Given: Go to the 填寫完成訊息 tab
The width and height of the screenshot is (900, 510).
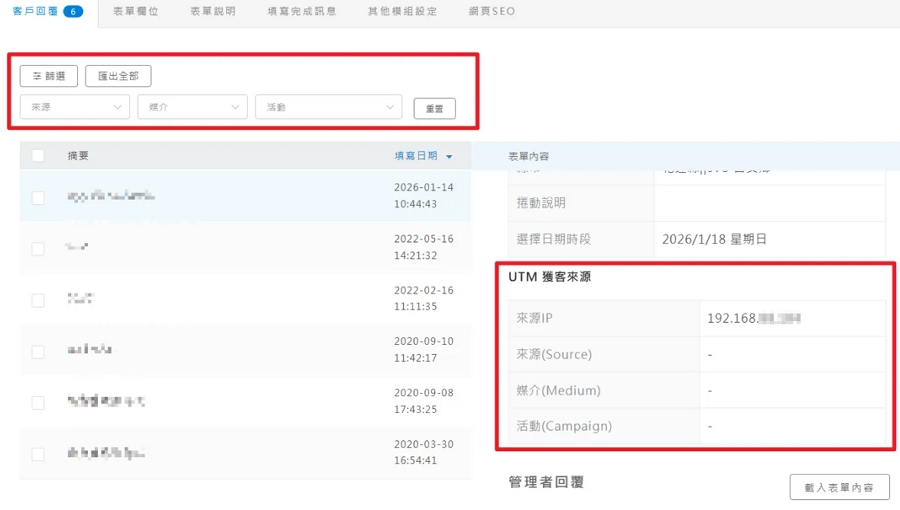Looking at the screenshot, I should click(x=302, y=11).
